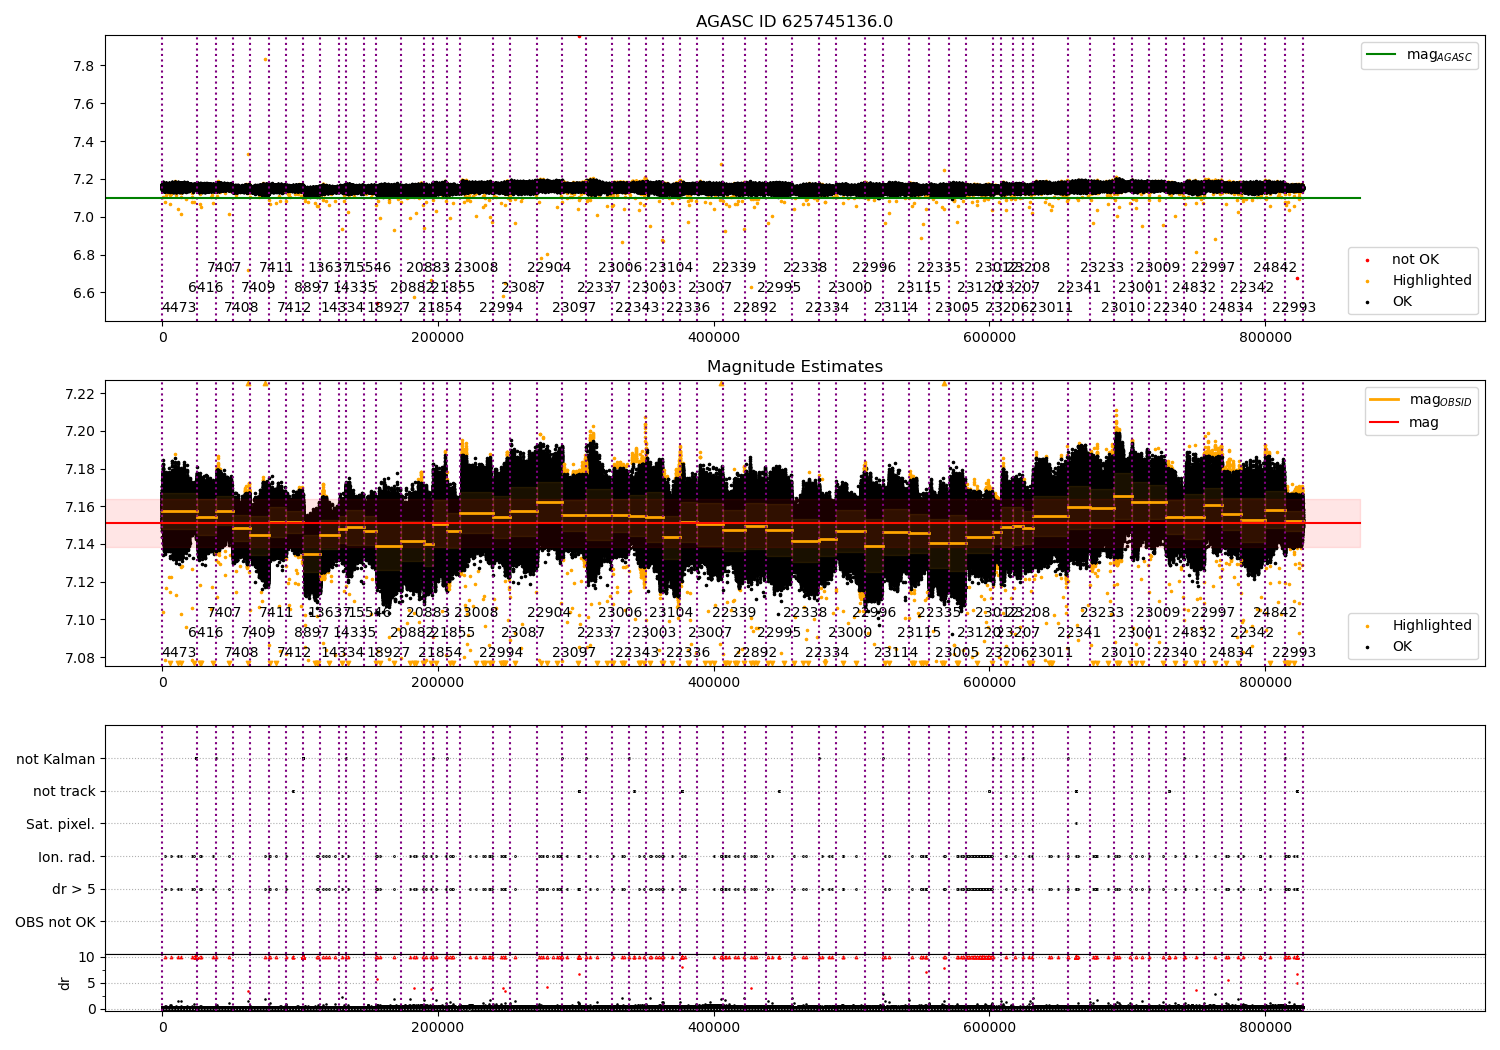Click obsid label '23097' in middle plot
This screenshot has height=1050, width=1500.
coord(574,653)
